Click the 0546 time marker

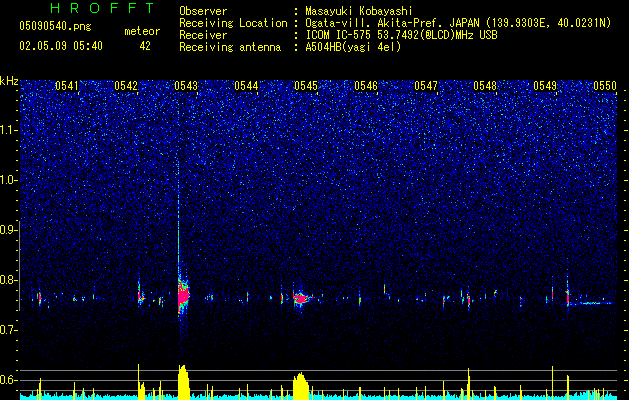click(366, 85)
